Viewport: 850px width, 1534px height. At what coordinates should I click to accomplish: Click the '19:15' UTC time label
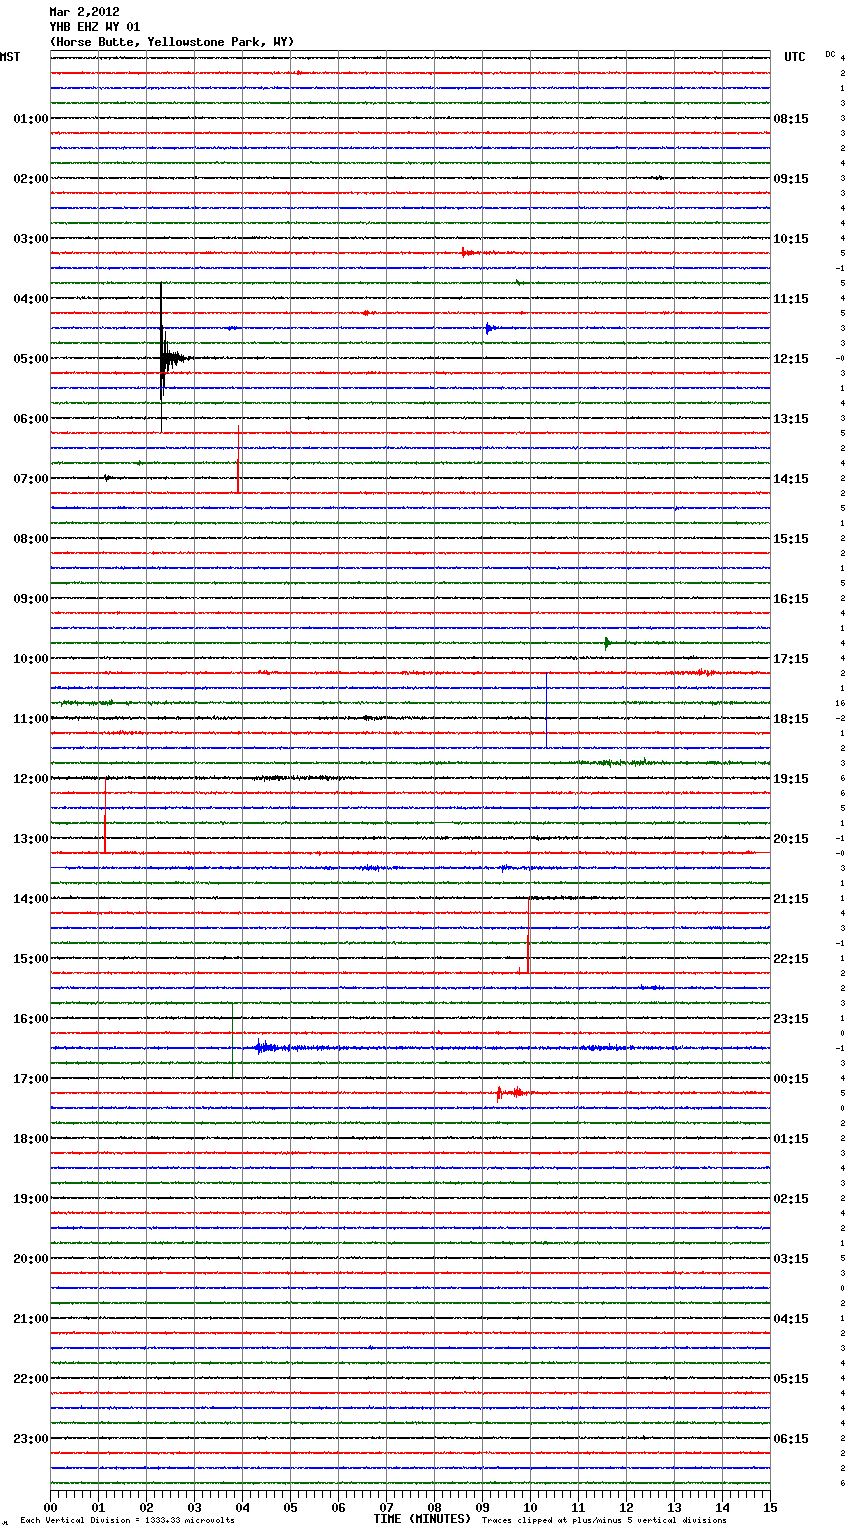[x=791, y=779]
